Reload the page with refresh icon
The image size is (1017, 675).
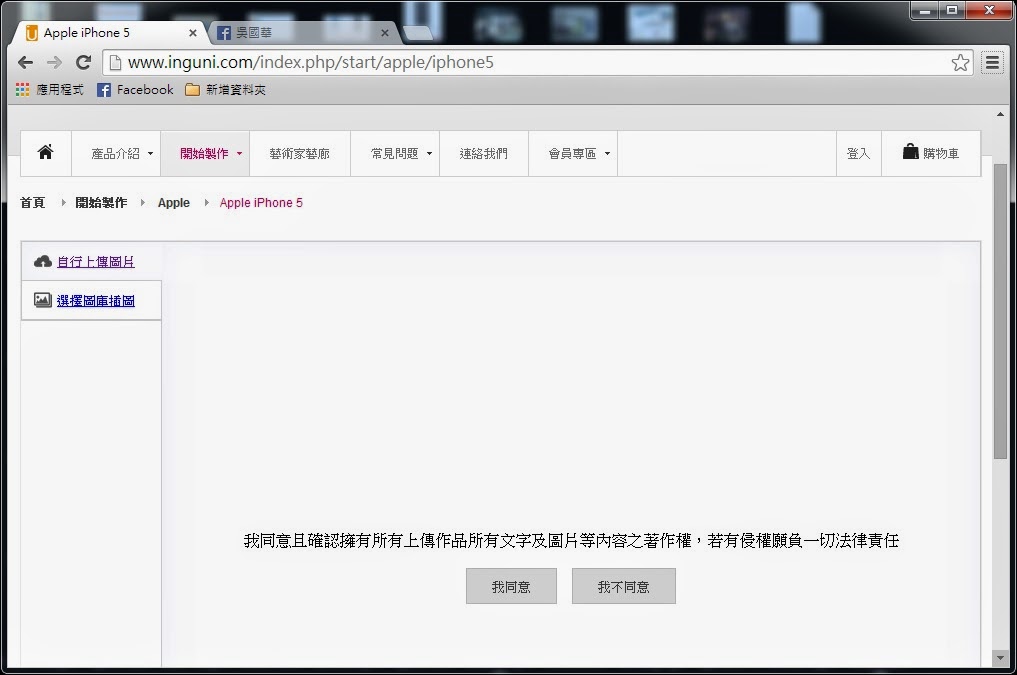(x=83, y=62)
